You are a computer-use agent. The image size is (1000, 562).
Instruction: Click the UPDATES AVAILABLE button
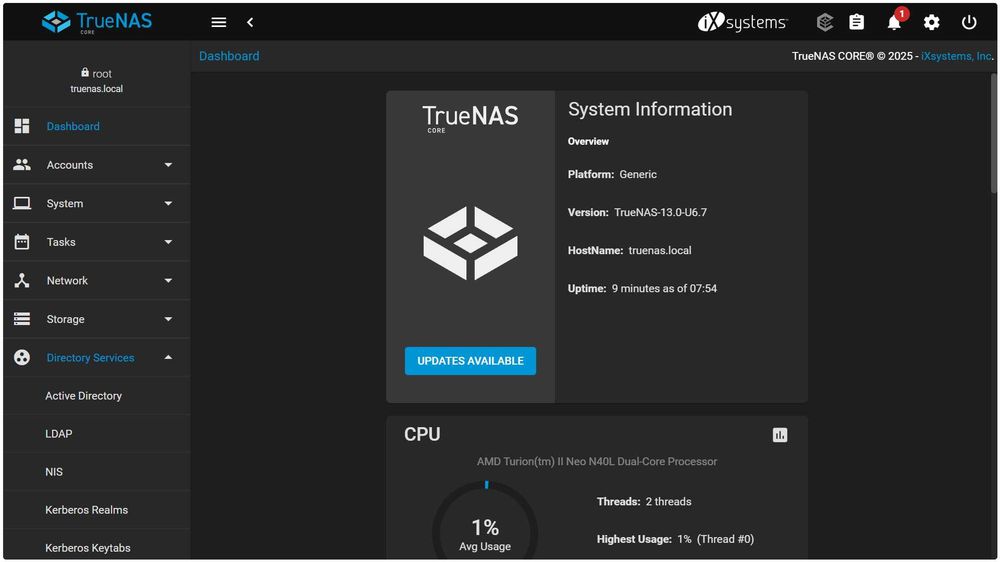tap(471, 361)
